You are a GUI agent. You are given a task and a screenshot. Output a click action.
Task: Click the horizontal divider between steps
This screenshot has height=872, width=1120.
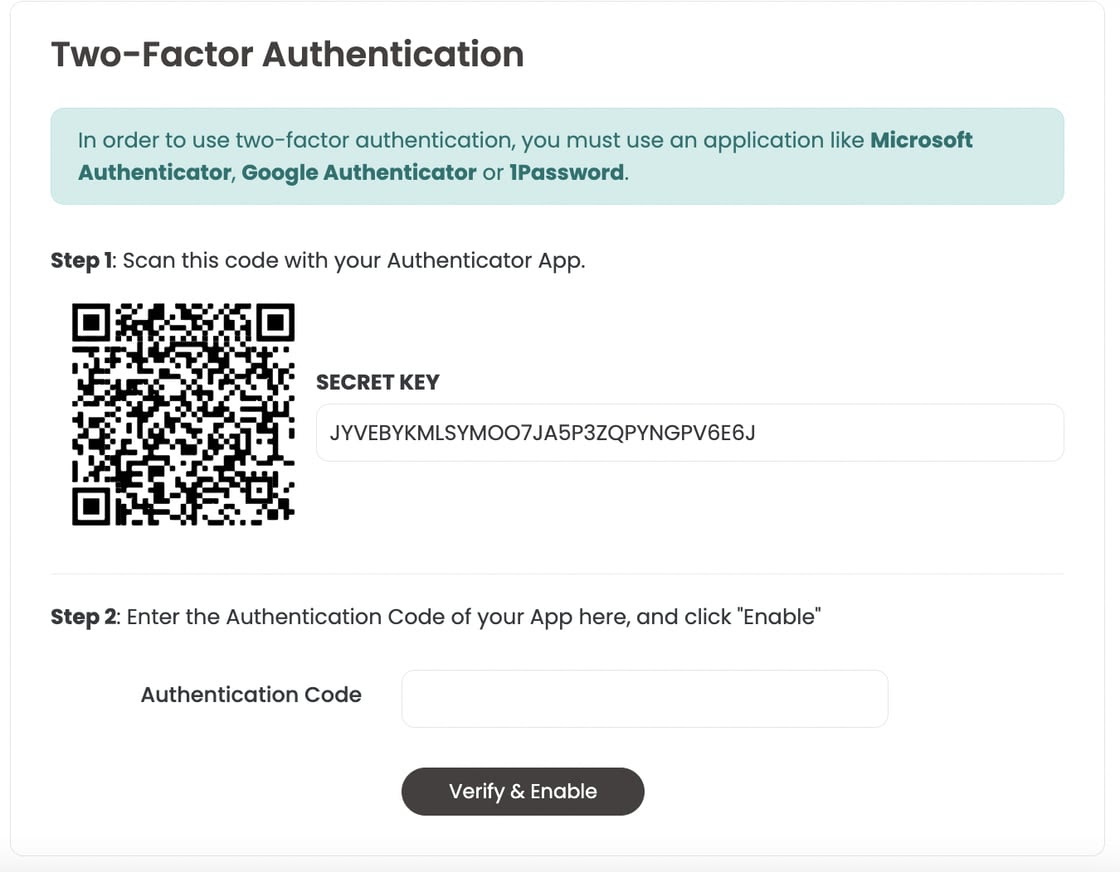(x=557, y=573)
